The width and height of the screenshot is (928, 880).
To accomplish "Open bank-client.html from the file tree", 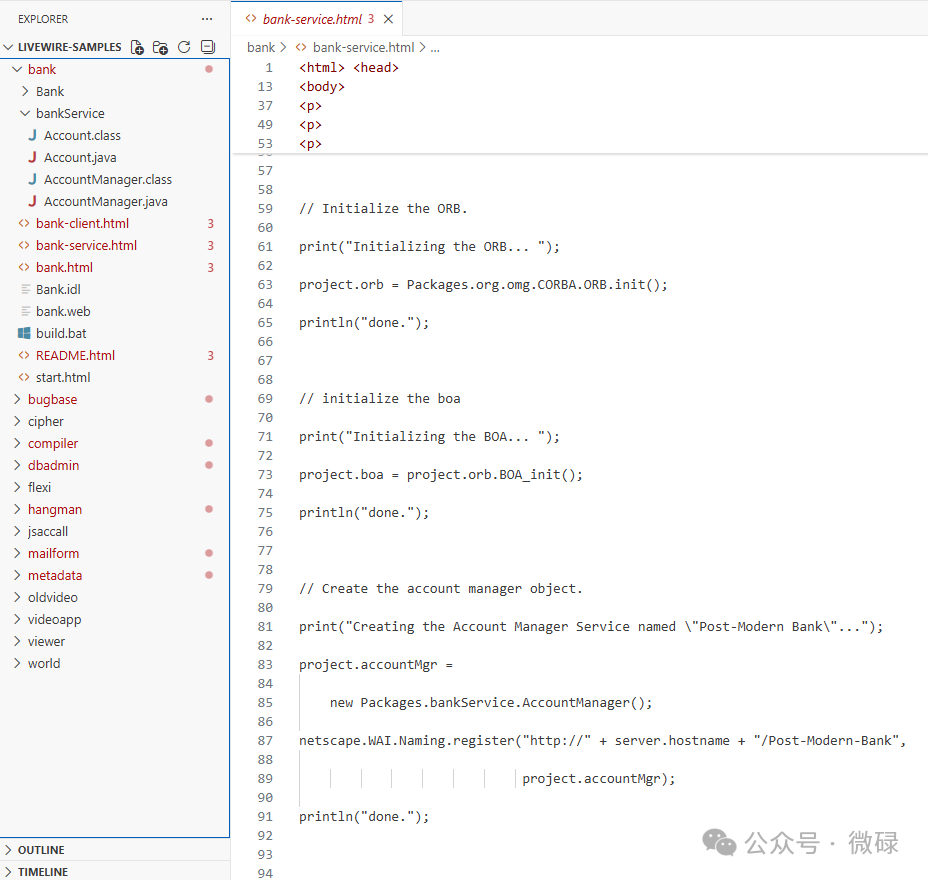I will (82, 223).
